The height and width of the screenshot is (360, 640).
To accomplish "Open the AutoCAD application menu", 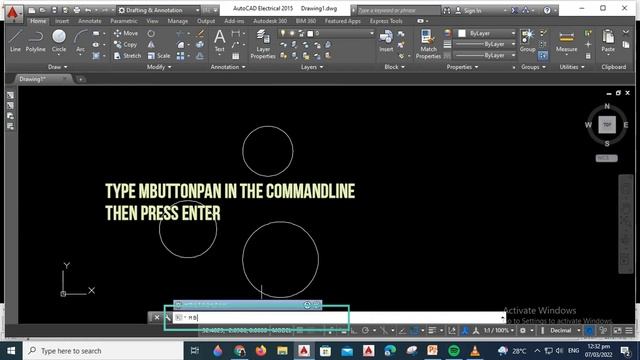I will (13, 13).
